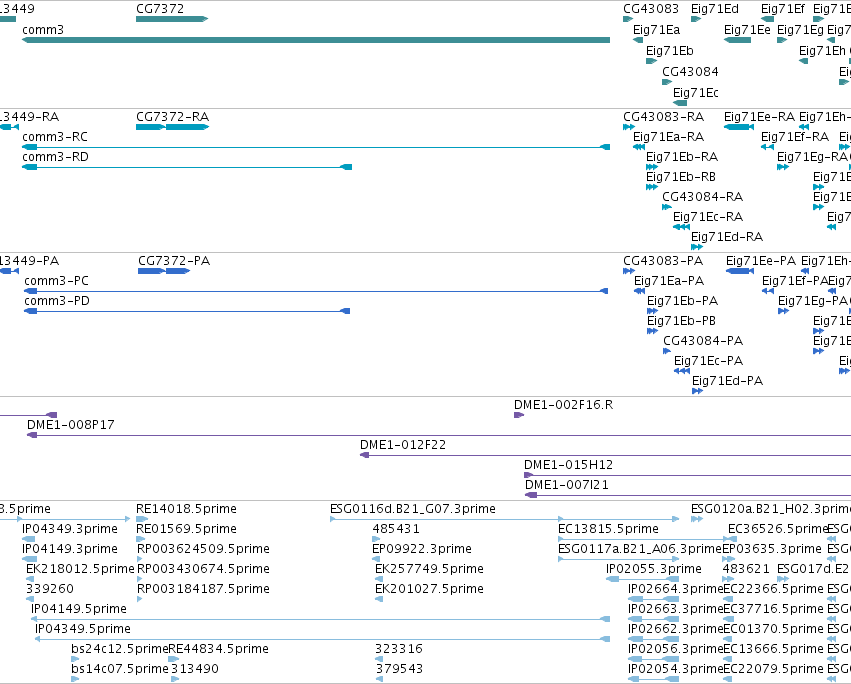This screenshot has height=684, width=851.
Task: Click the DME1-002F16.R clone feature
Action: [x=519, y=415]
